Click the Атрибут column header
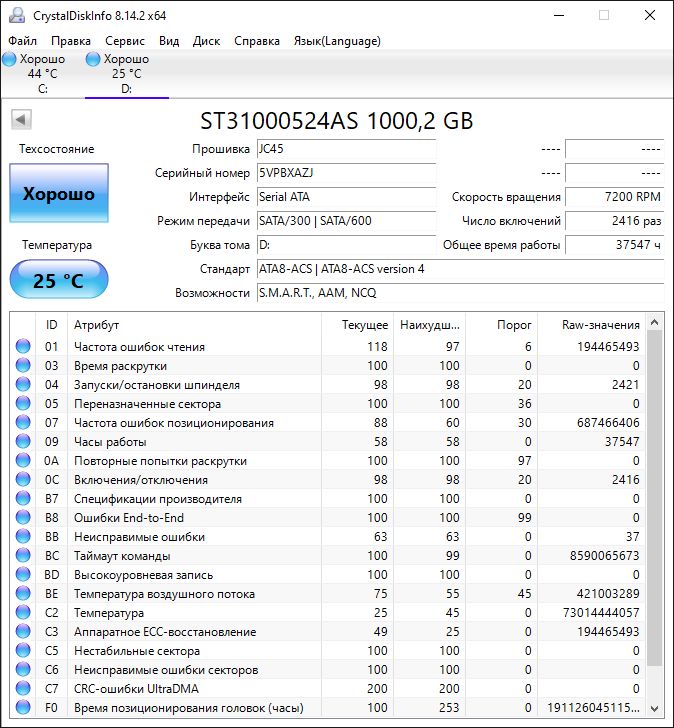The image size is (674, 728). [195, 325]
